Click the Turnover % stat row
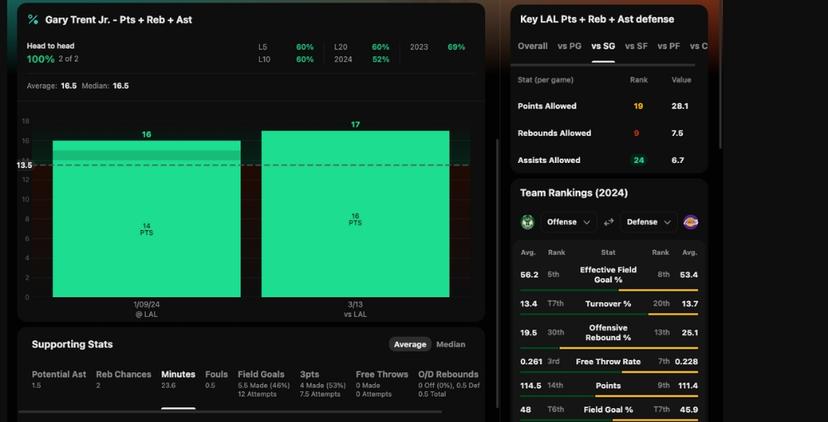The image size is (828, 422). coord(608,305)
